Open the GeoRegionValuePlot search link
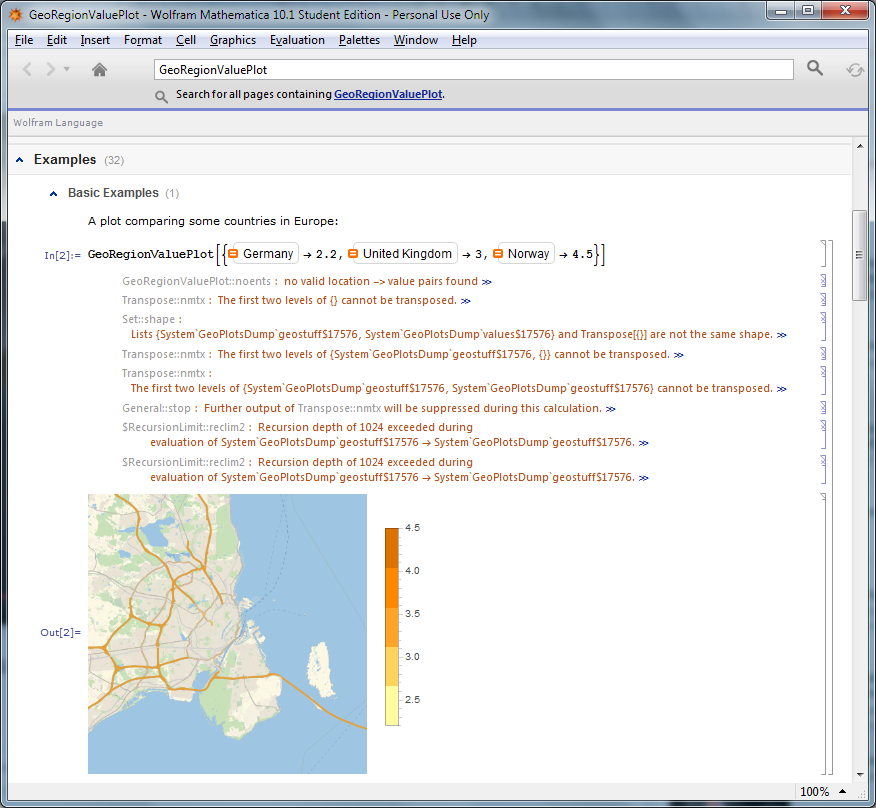This screenshot has width=876, height=808. pyautogui.click(x=388, y=94)
